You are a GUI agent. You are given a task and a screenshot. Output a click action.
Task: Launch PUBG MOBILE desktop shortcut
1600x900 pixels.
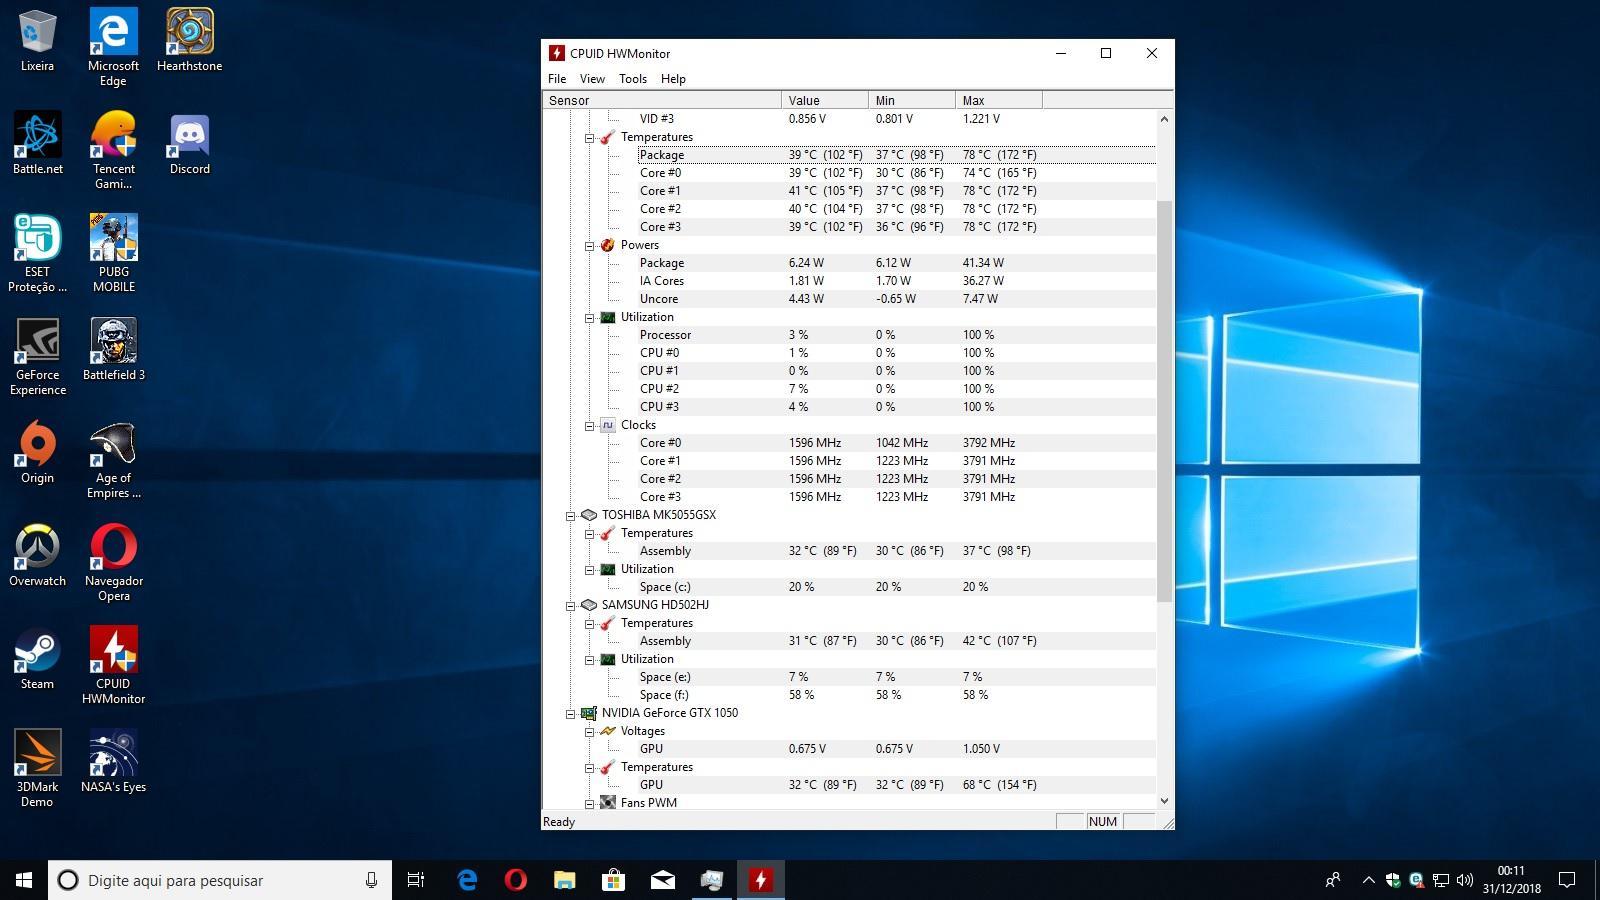tap(113, 253)
